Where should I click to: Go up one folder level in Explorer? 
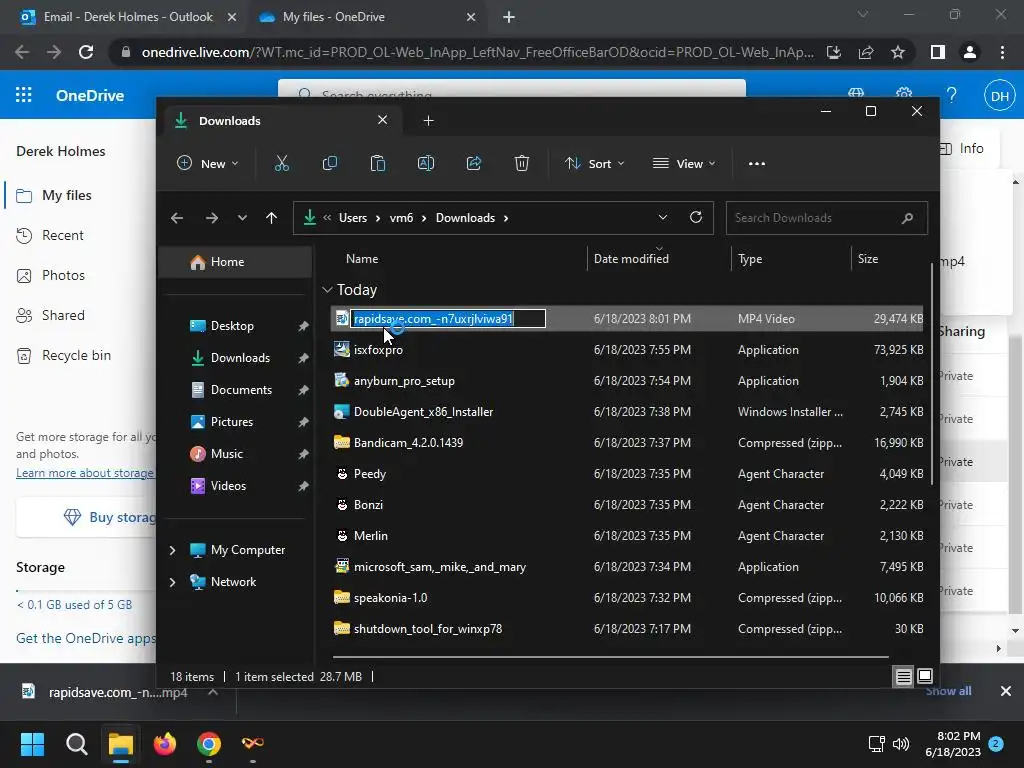point(272,218)
